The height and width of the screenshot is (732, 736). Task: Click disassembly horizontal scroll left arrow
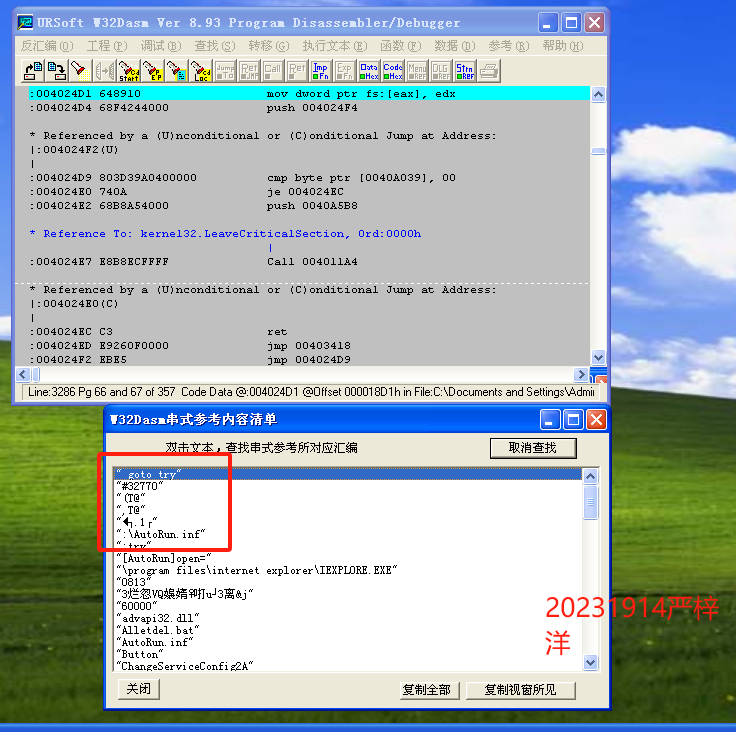(23, 374)
